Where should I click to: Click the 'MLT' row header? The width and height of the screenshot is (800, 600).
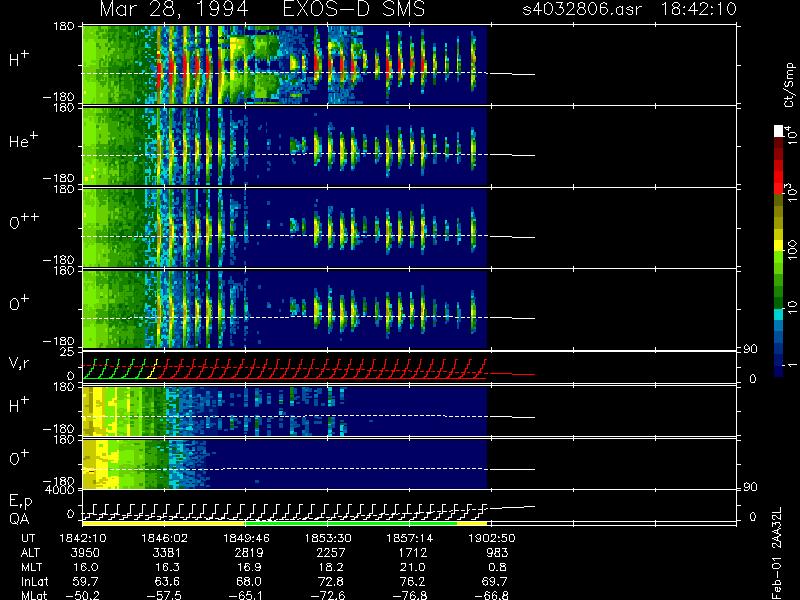pos(31,567)
